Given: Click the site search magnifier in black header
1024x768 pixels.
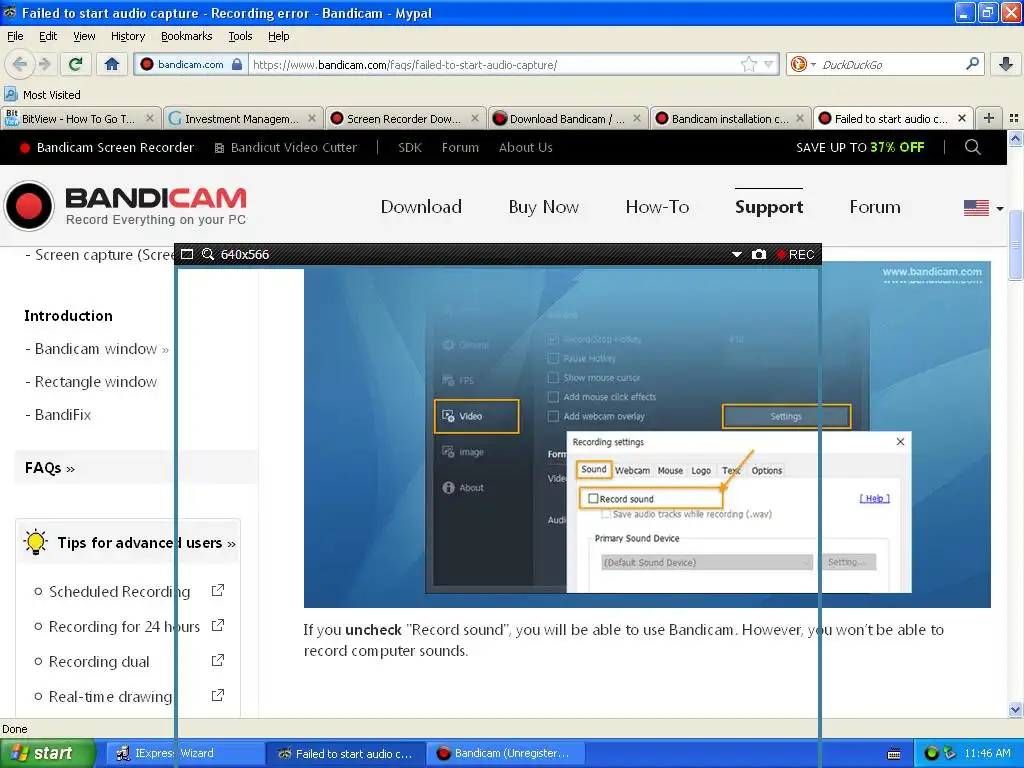Looking at the screenshot, I should 972,147.
